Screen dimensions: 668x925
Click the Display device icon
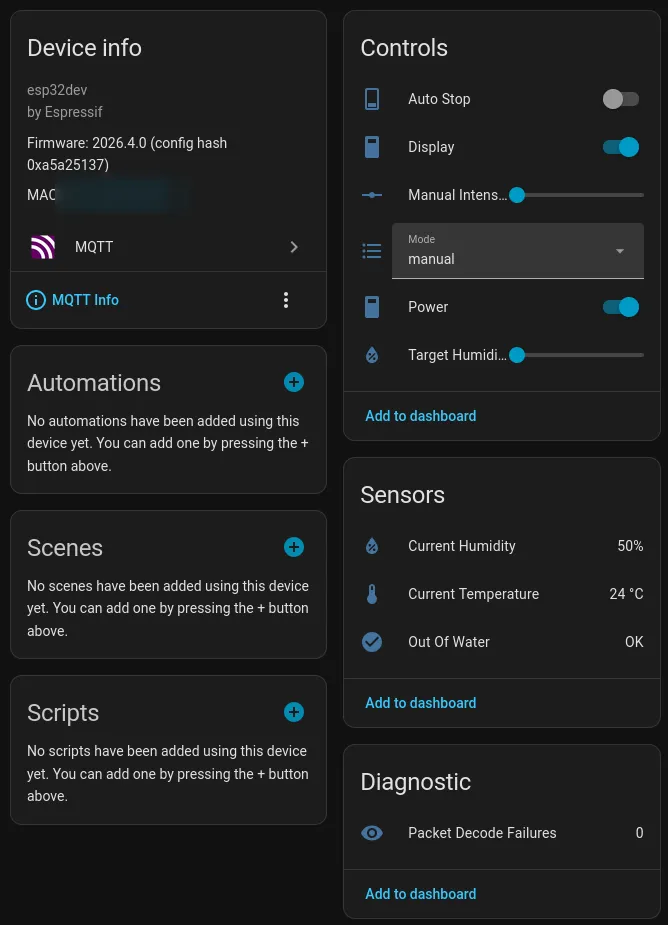pos(372,147)
